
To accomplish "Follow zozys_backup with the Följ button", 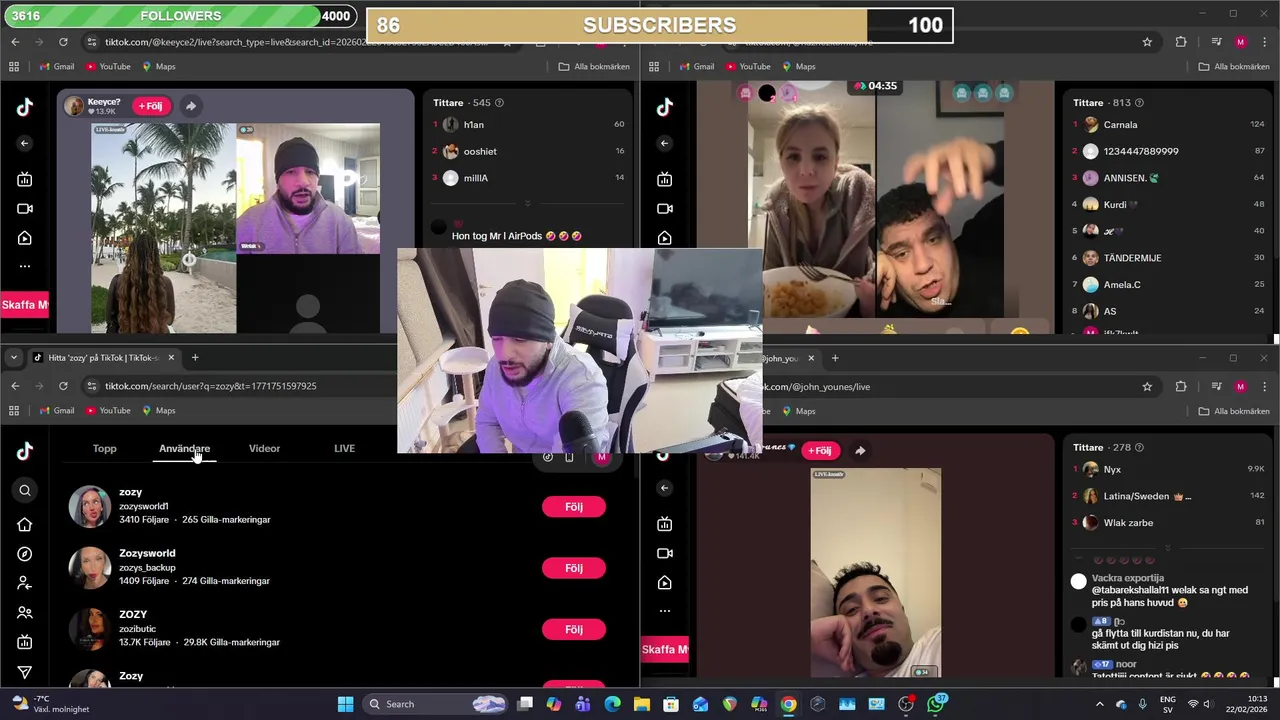I will pos(574,568).
